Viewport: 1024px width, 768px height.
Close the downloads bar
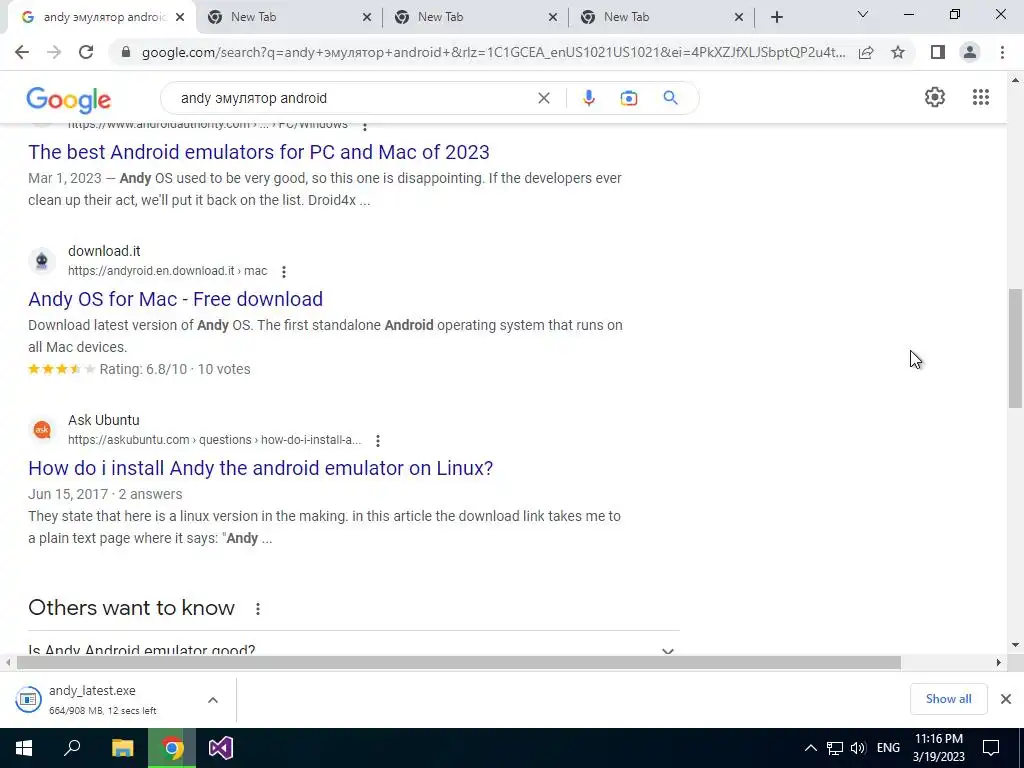[x=1006, y=699]
